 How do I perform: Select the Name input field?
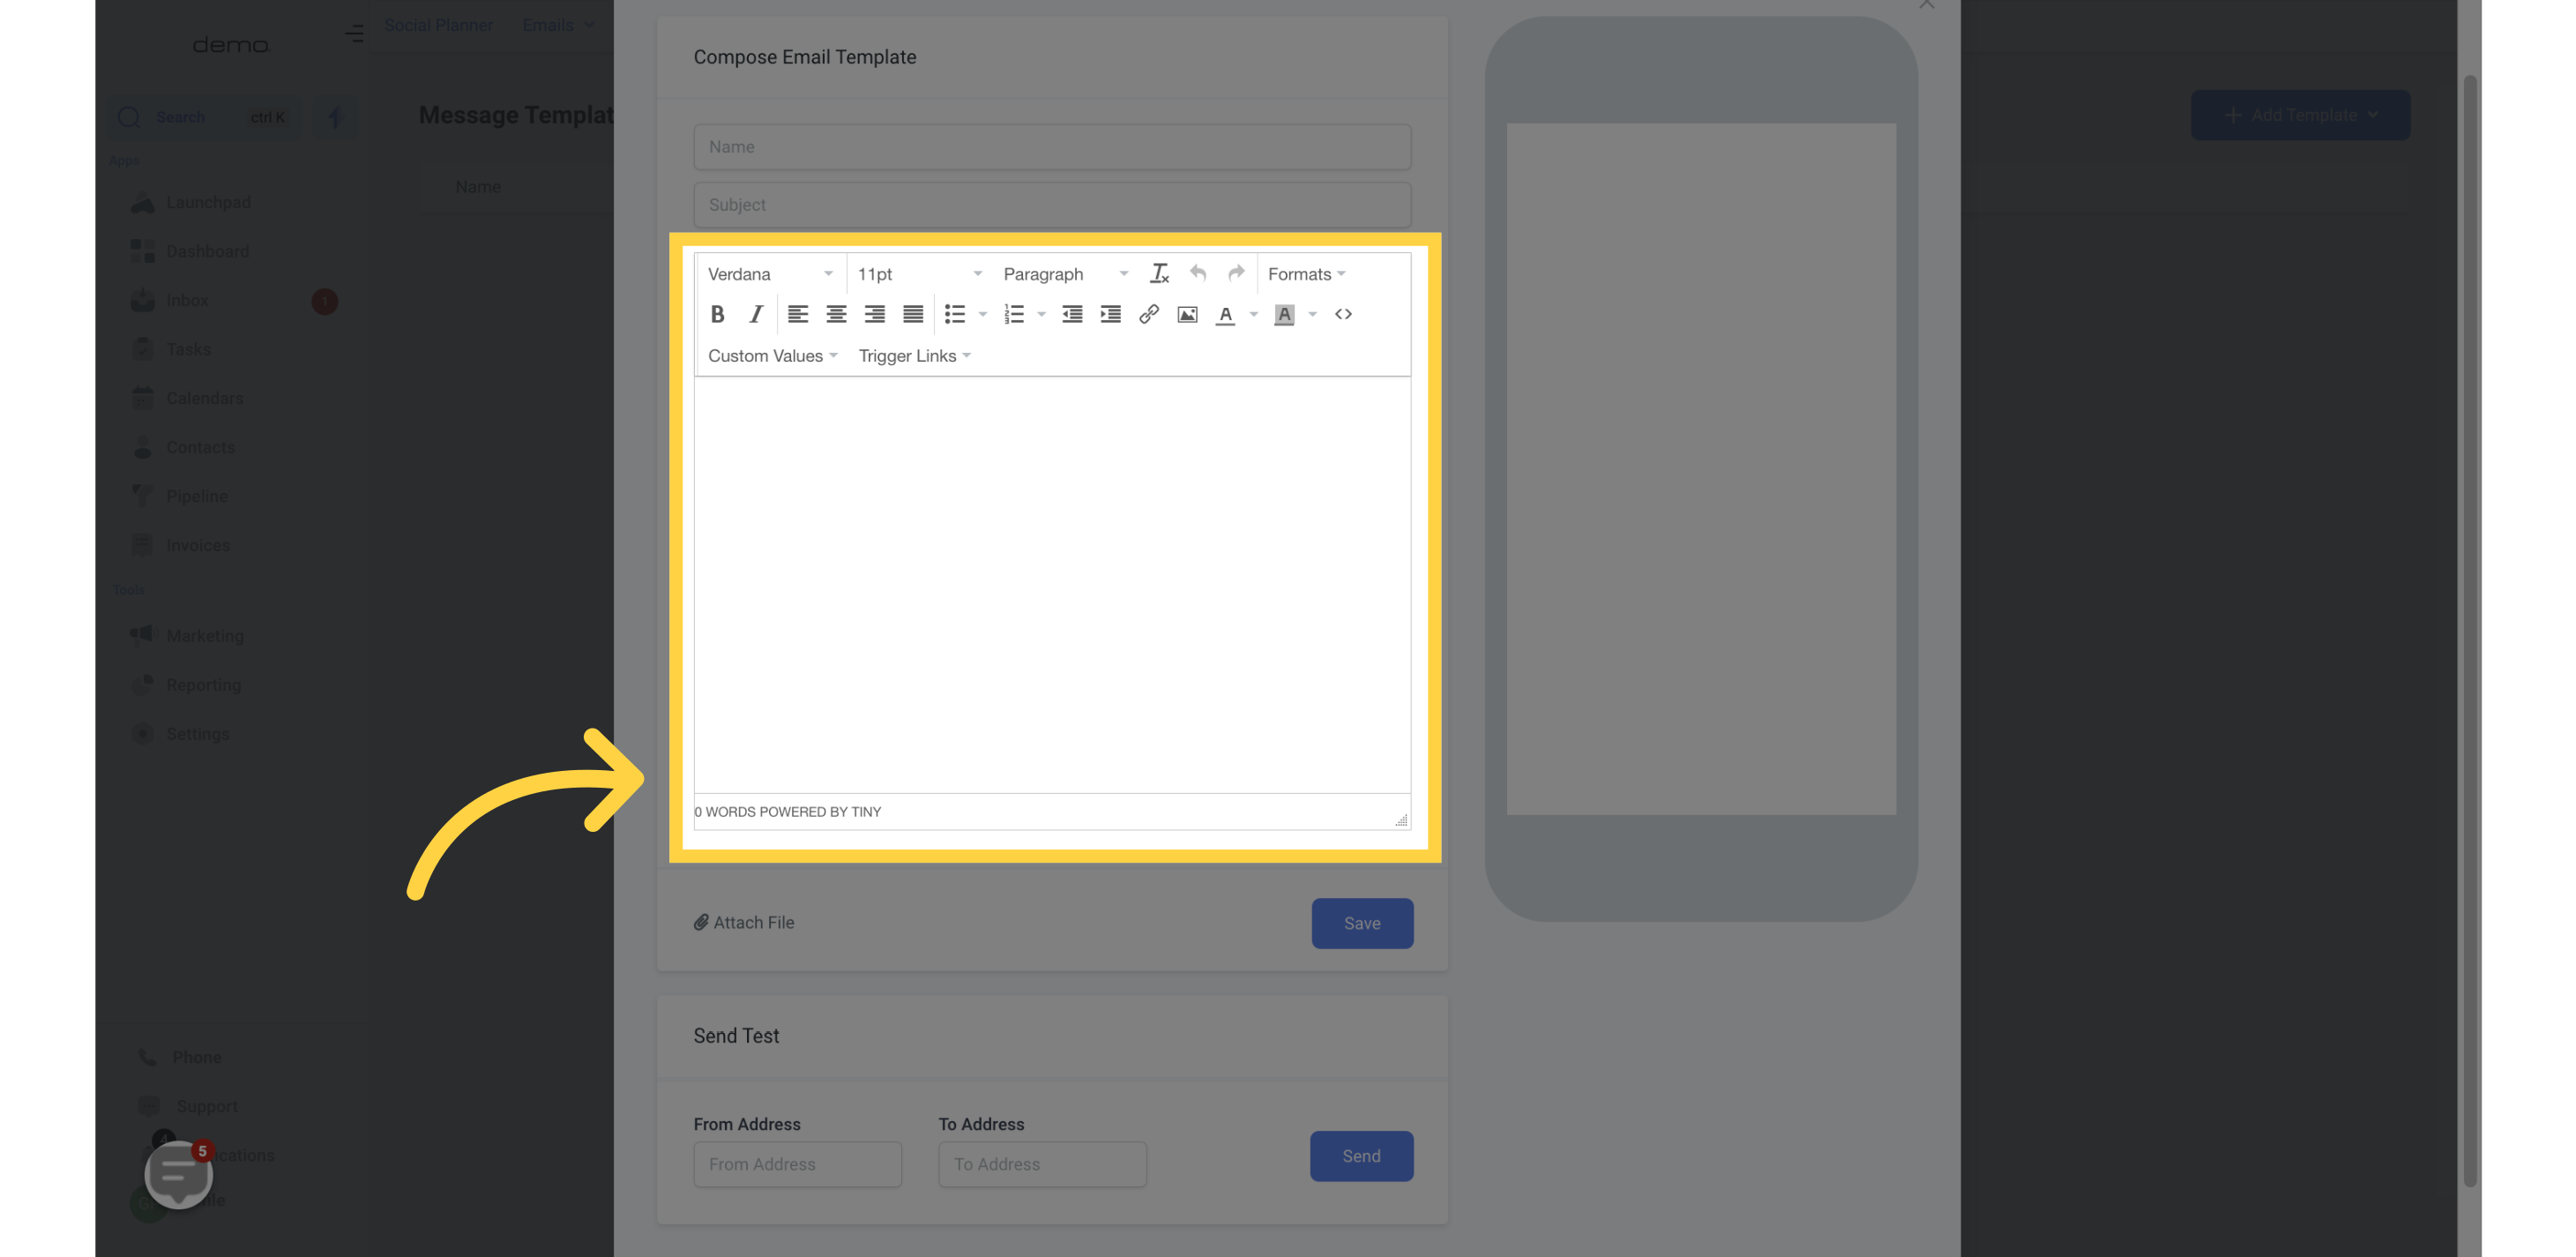pyautogui.click(x=1051, y=146)
